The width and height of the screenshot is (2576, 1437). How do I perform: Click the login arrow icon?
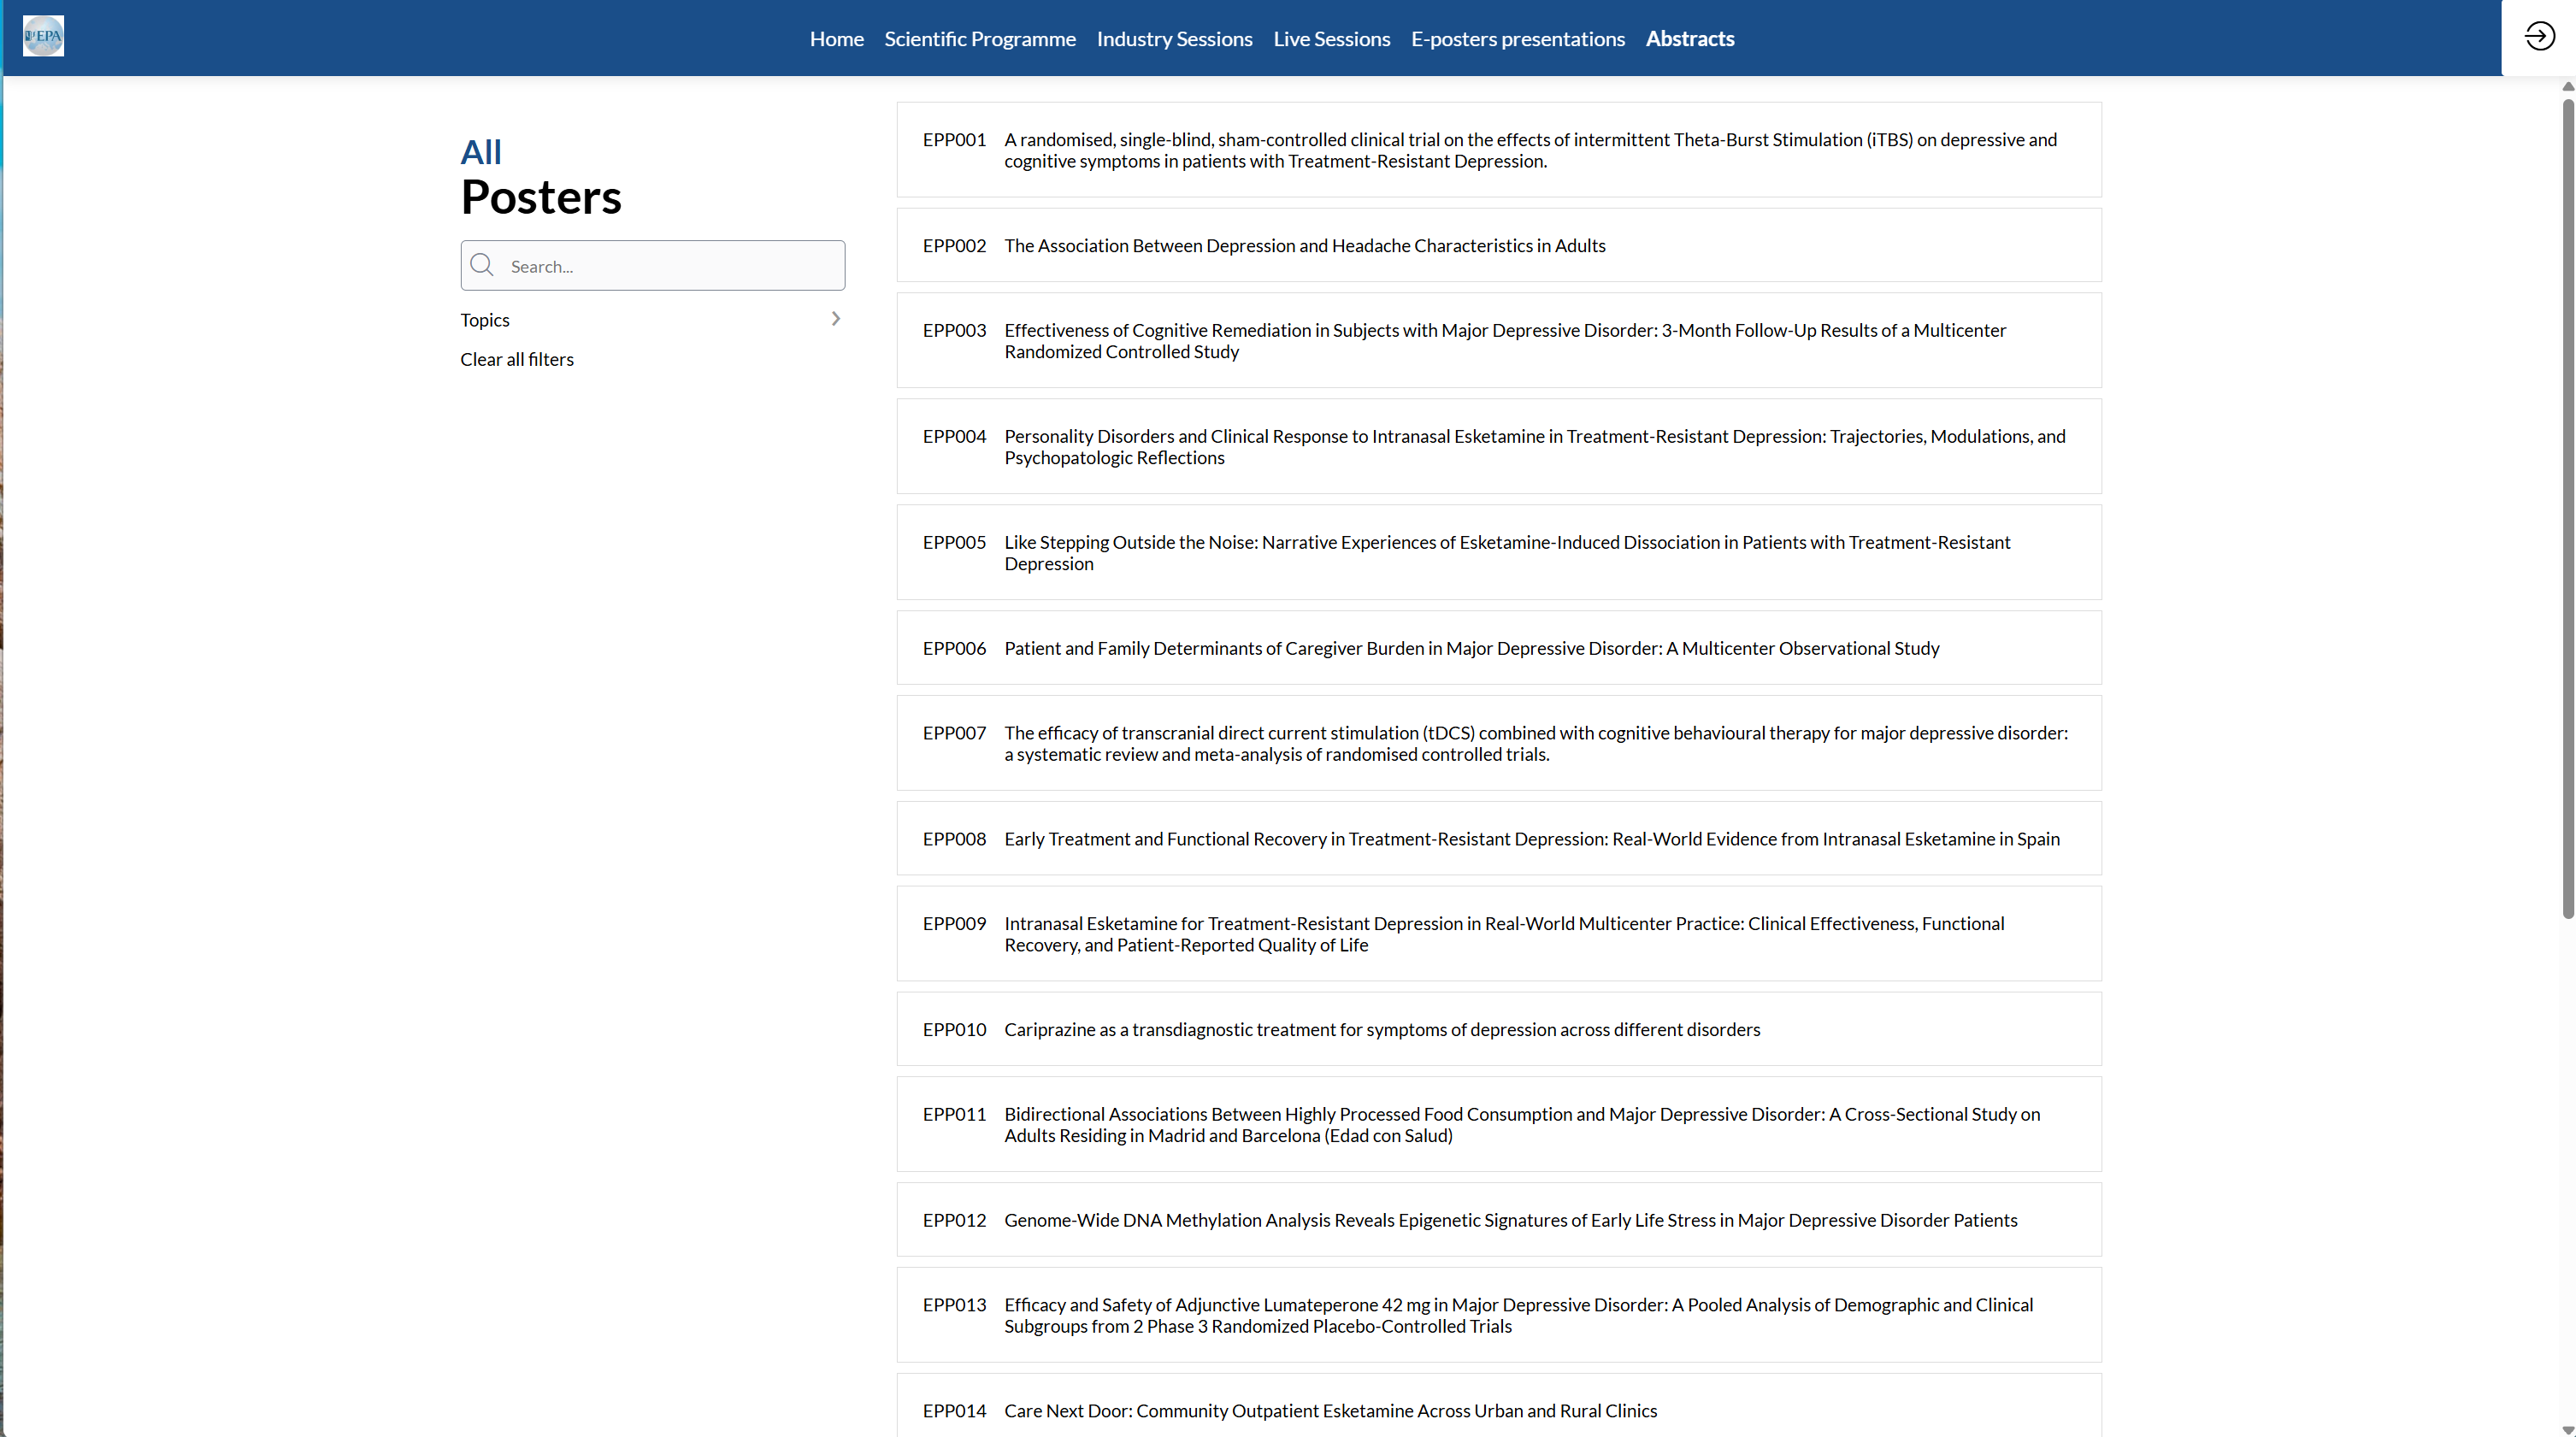(x=2539, y=37)
